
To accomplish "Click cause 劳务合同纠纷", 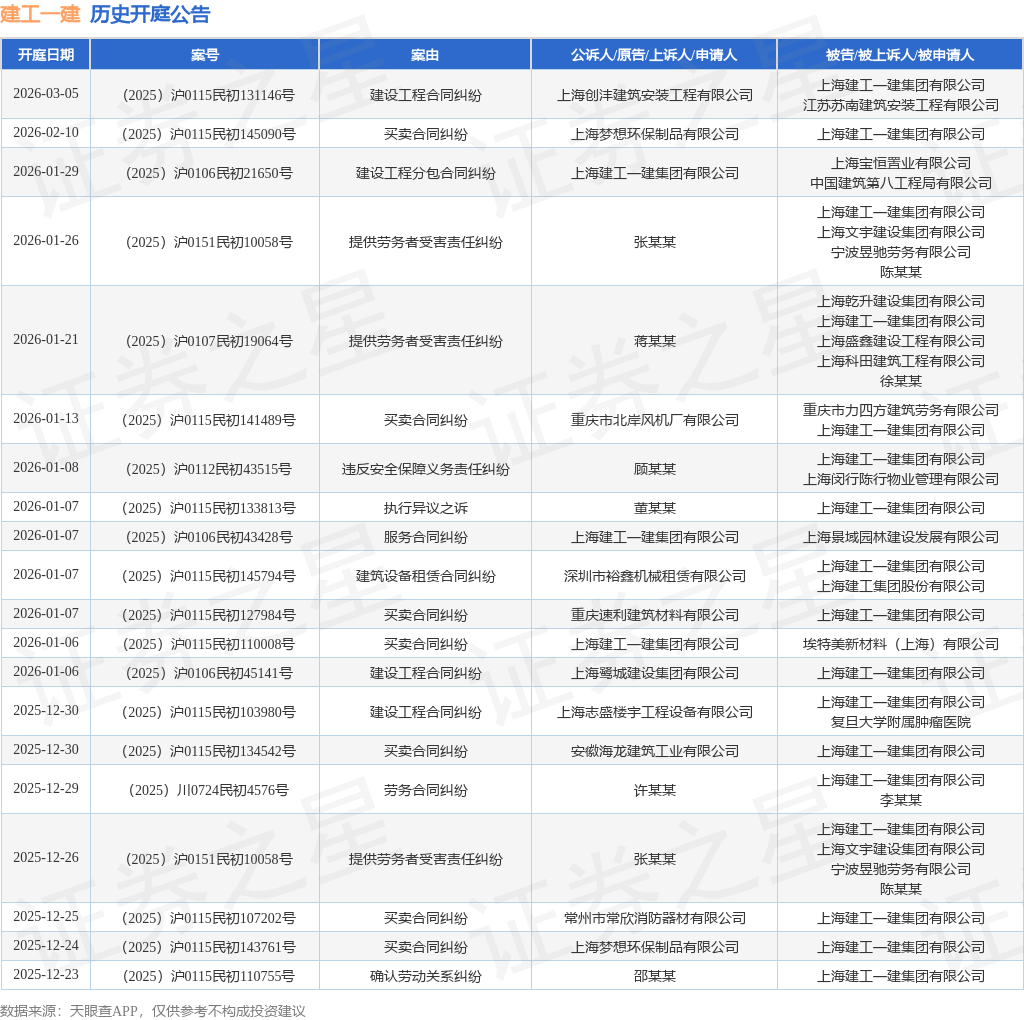I will (425, 790).
